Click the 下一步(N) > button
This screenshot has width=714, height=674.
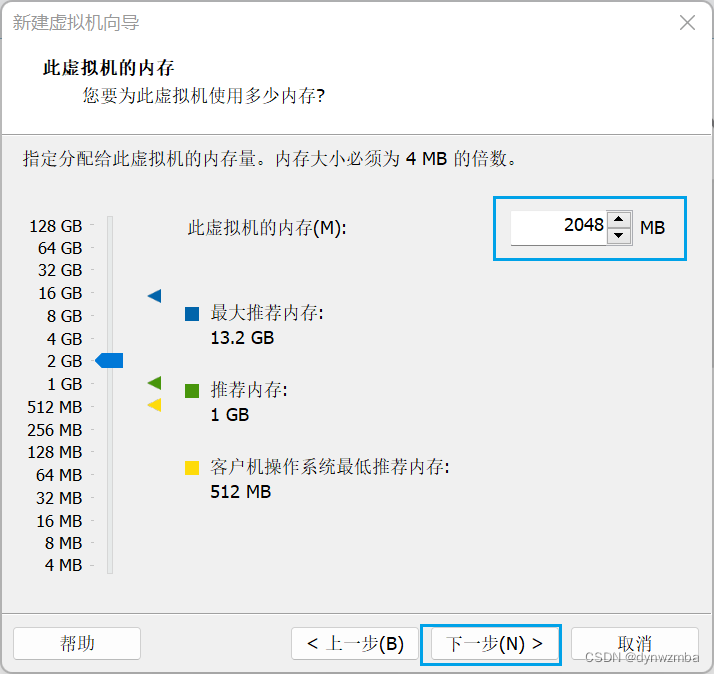[x=494, y=643]
